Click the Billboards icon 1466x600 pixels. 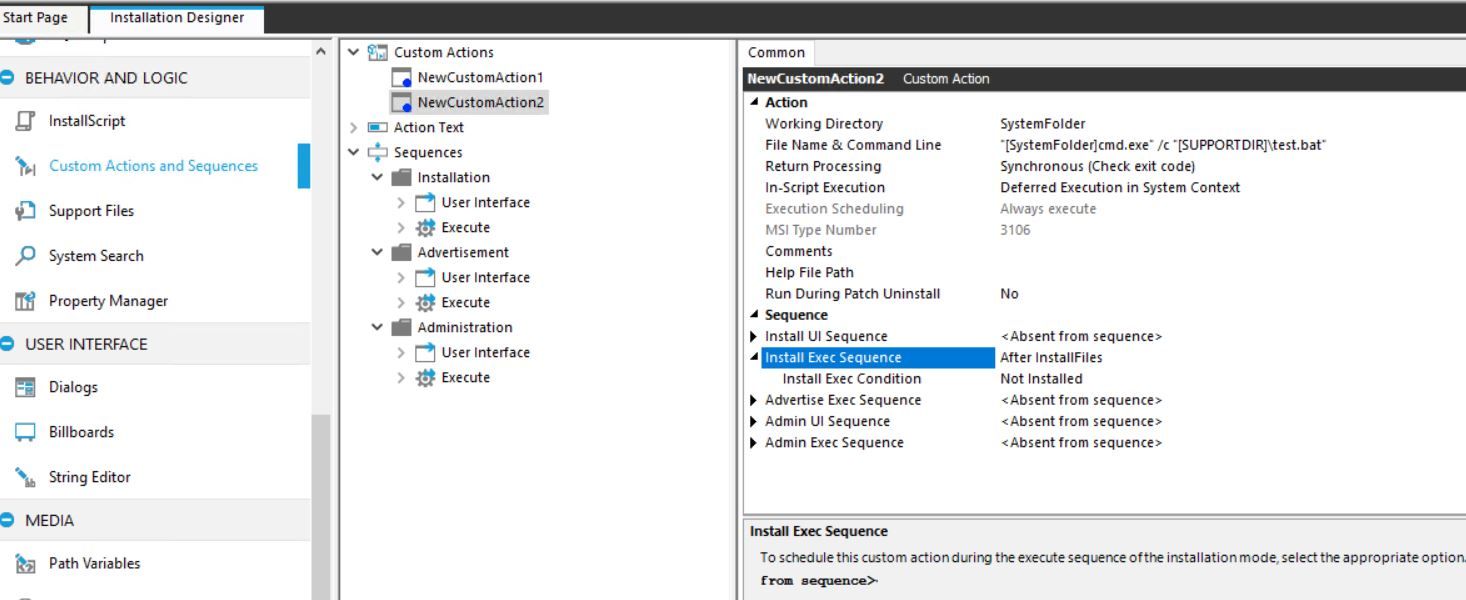tap(26, 432)
